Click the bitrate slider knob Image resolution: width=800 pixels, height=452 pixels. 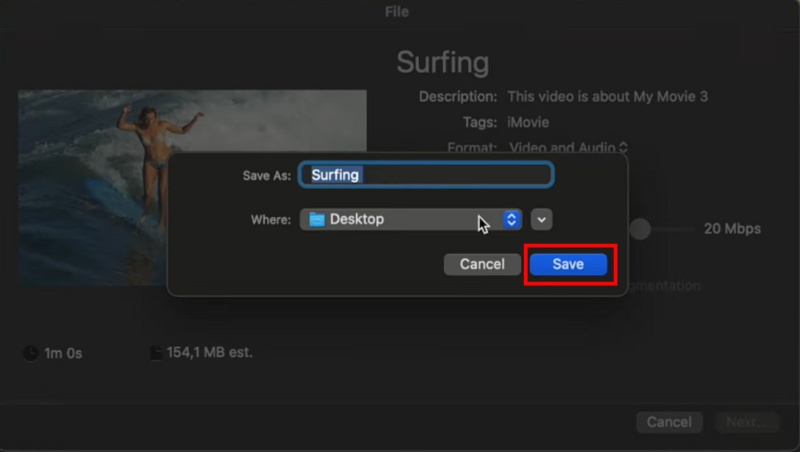[640, 229]
